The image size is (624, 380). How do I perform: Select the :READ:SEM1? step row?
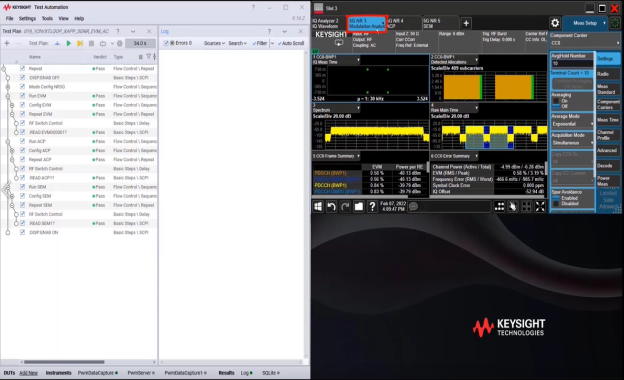coord(79,223)
